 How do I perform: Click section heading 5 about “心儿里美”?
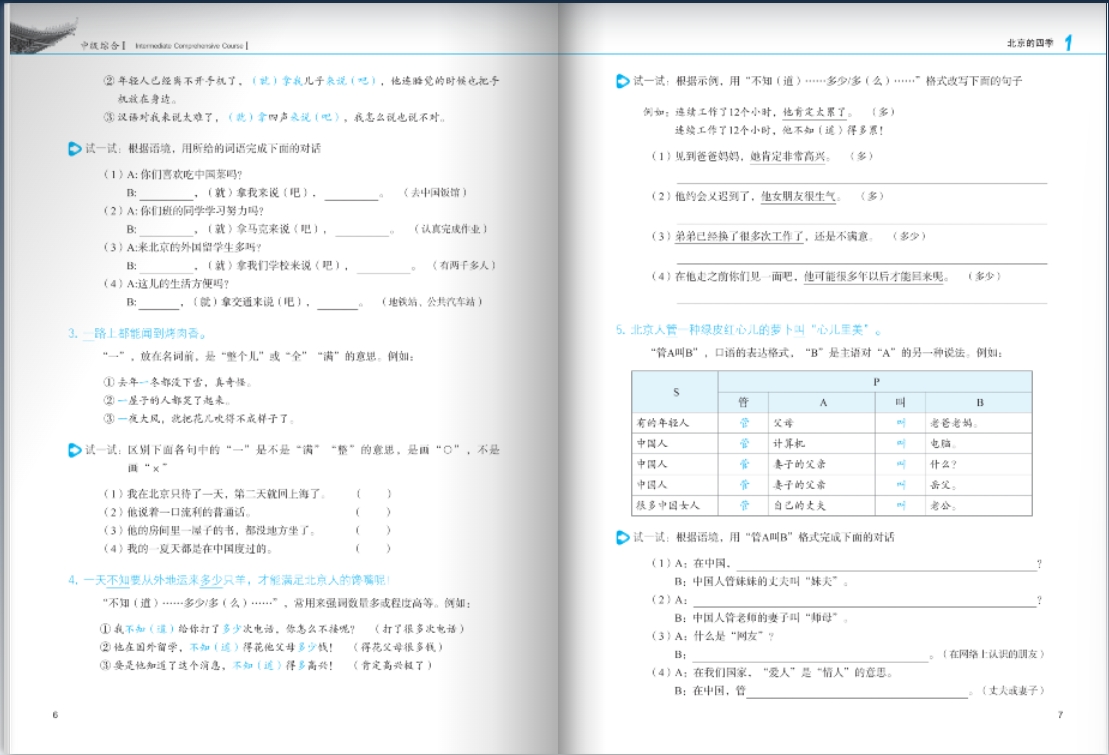[x=749, y=329]
